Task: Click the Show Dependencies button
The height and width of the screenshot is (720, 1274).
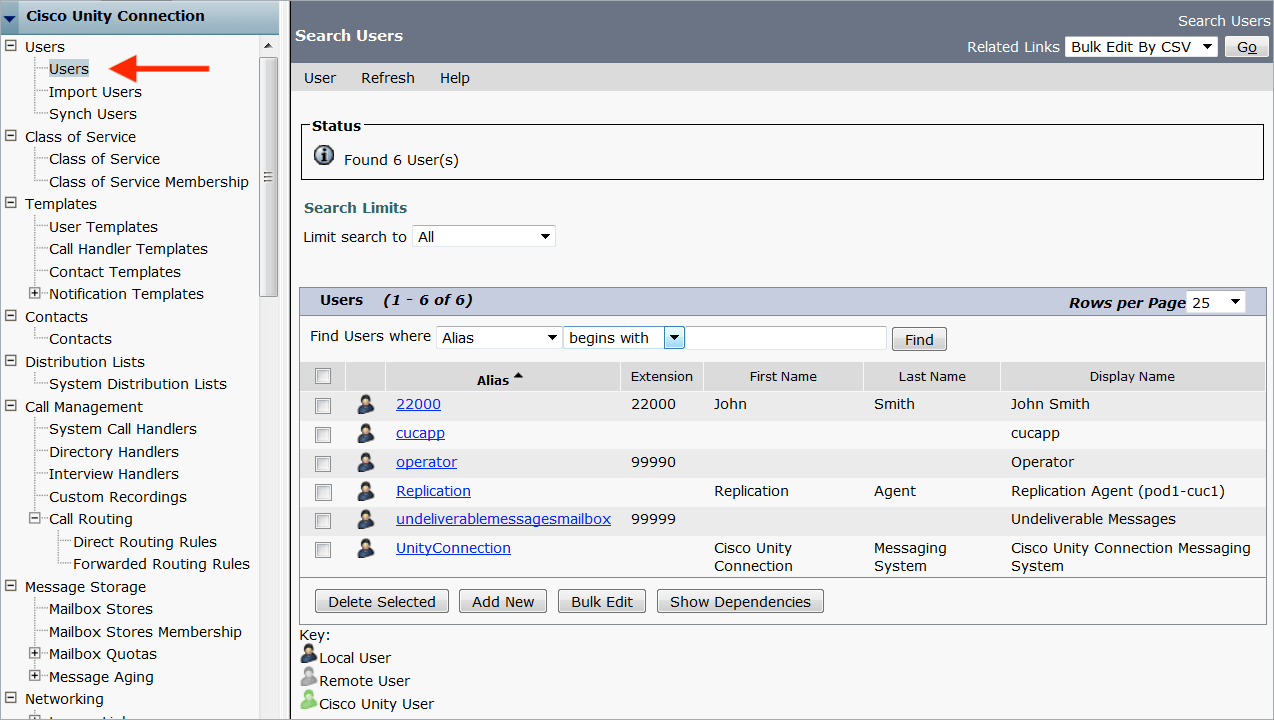Action: [740, 602]
